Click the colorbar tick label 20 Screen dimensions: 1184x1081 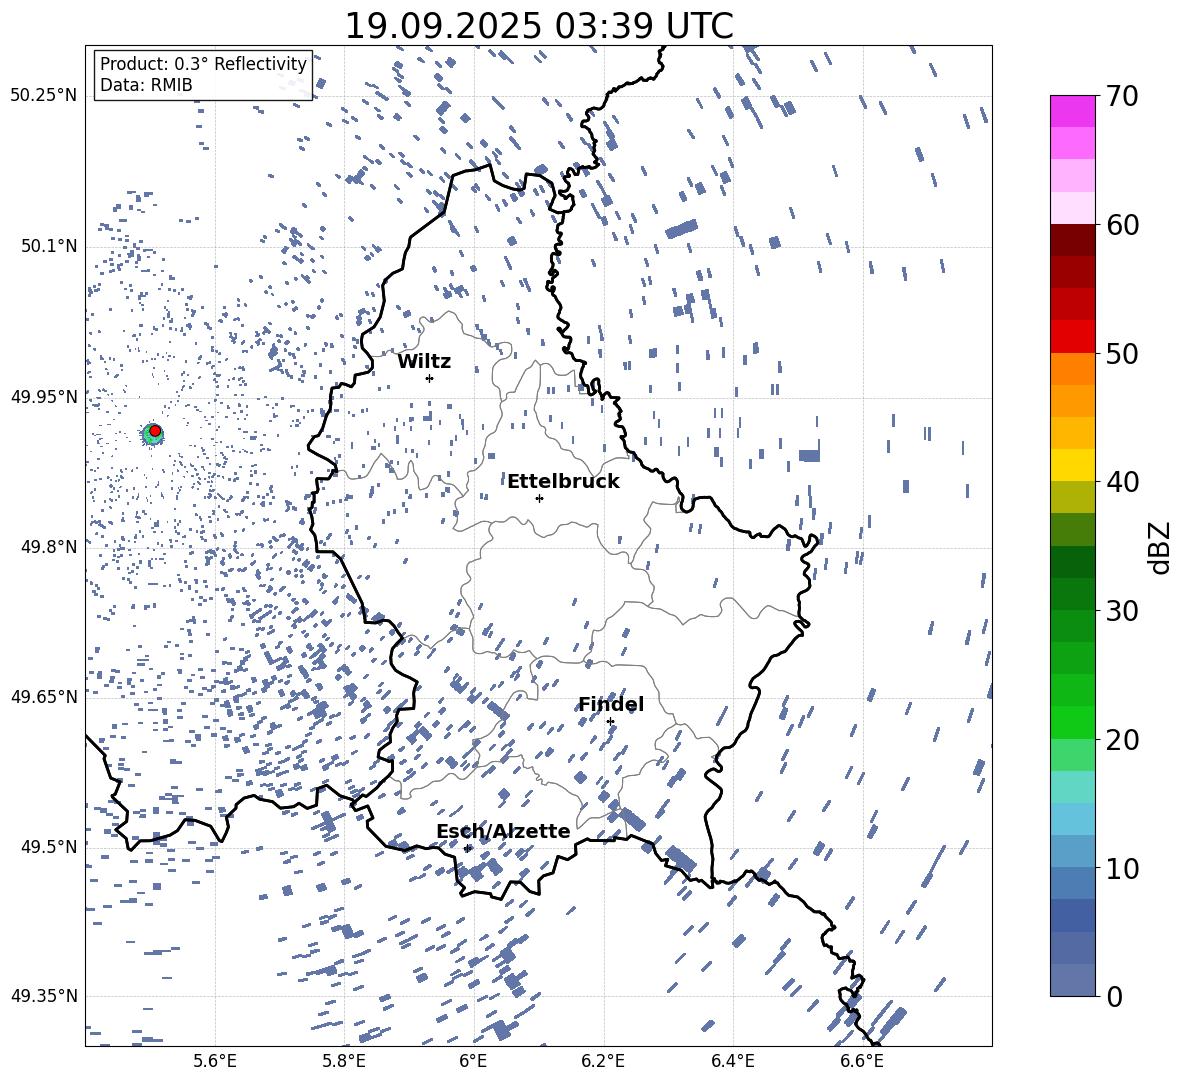point(1123,739)
